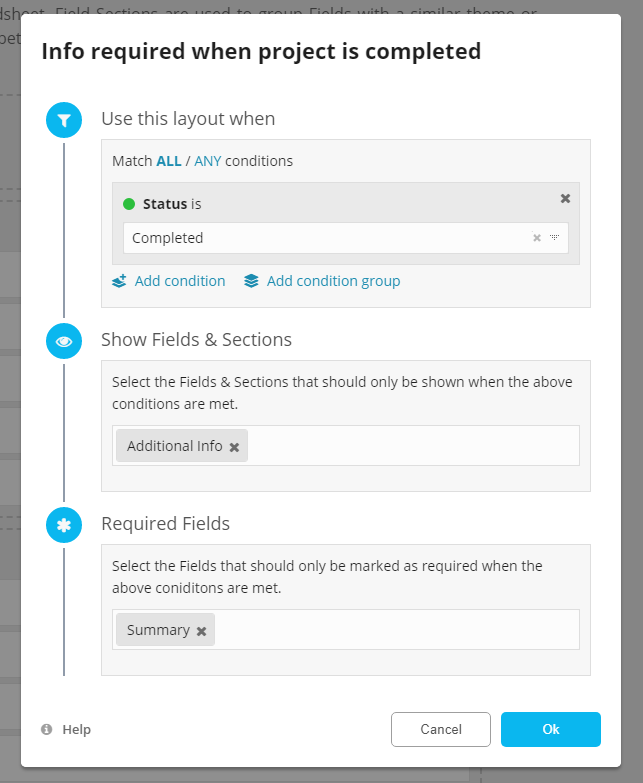The image size is (643, 783).
Task: Remove the Summary field tag
Action: [x=201, y=631]
